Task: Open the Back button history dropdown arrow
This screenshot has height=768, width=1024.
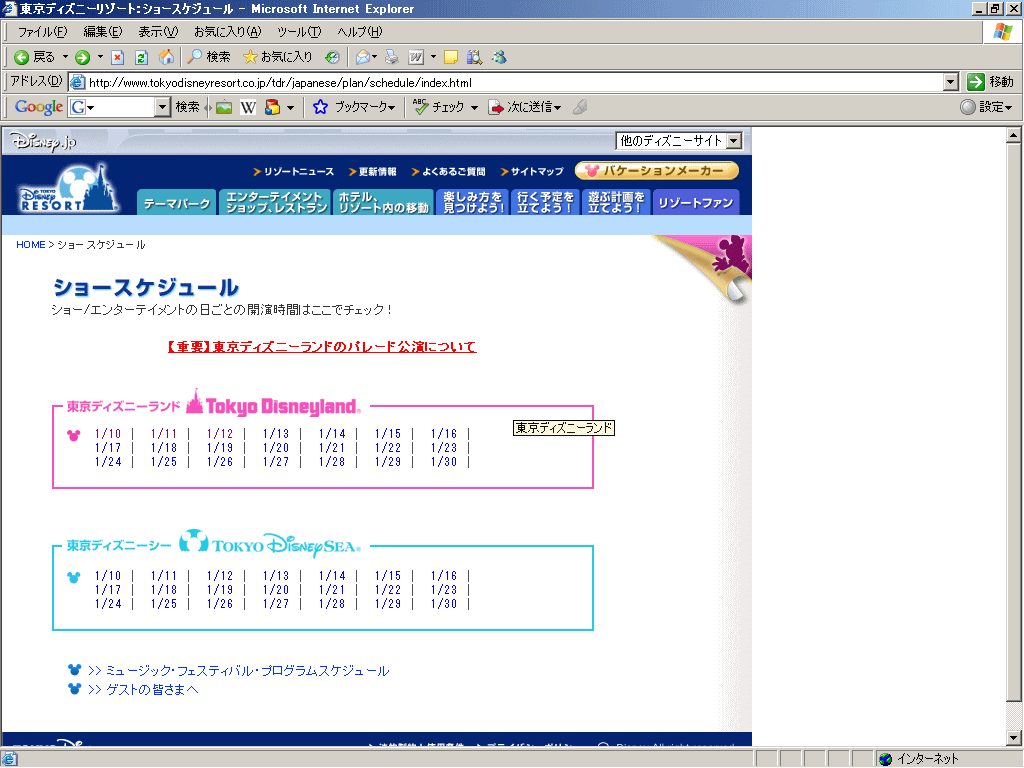Action: point(65,57)
